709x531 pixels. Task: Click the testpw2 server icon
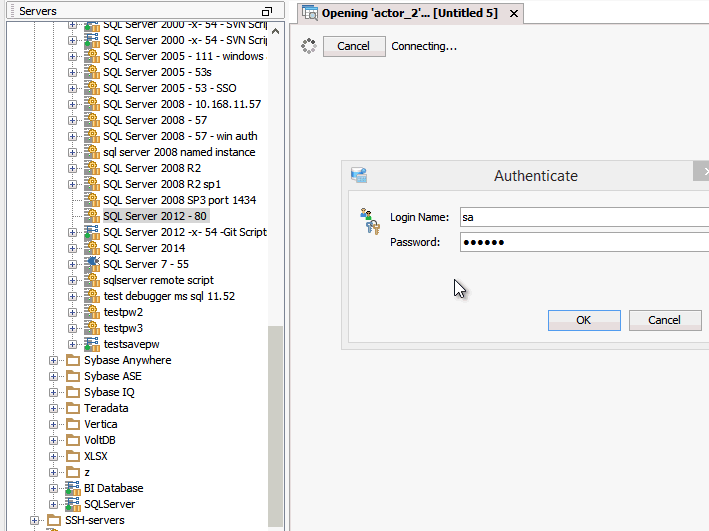[92, 312]
